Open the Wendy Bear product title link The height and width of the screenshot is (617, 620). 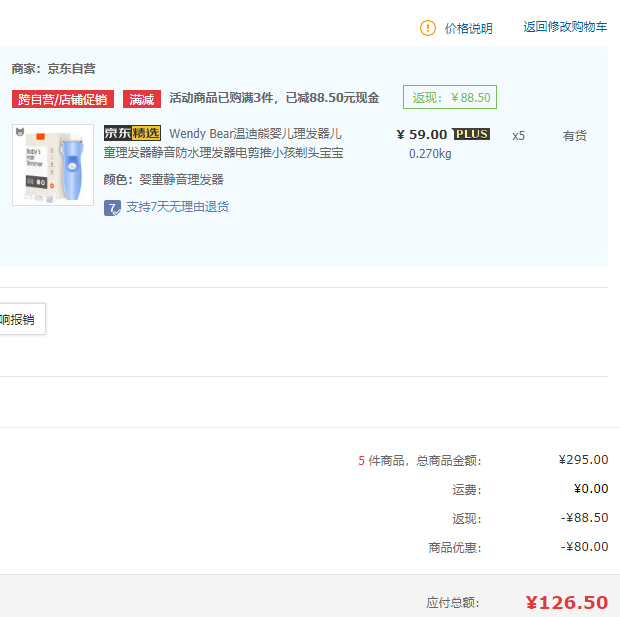[x=224, y=143]
